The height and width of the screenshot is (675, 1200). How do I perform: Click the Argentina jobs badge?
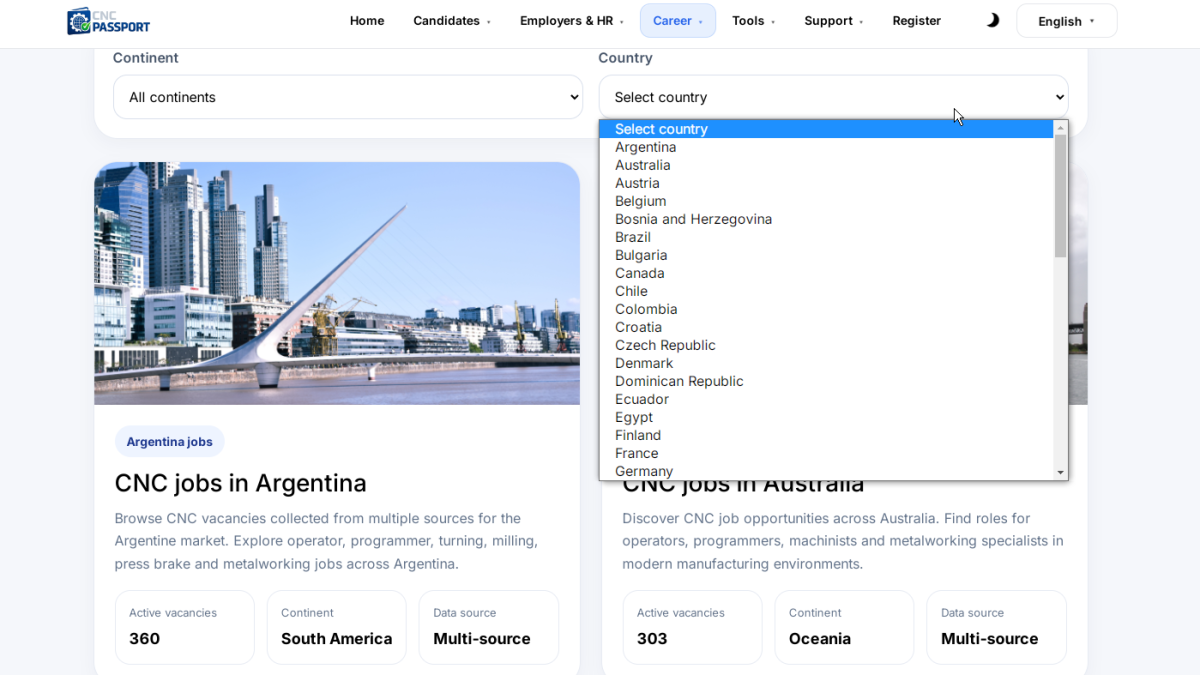[169, 441]
